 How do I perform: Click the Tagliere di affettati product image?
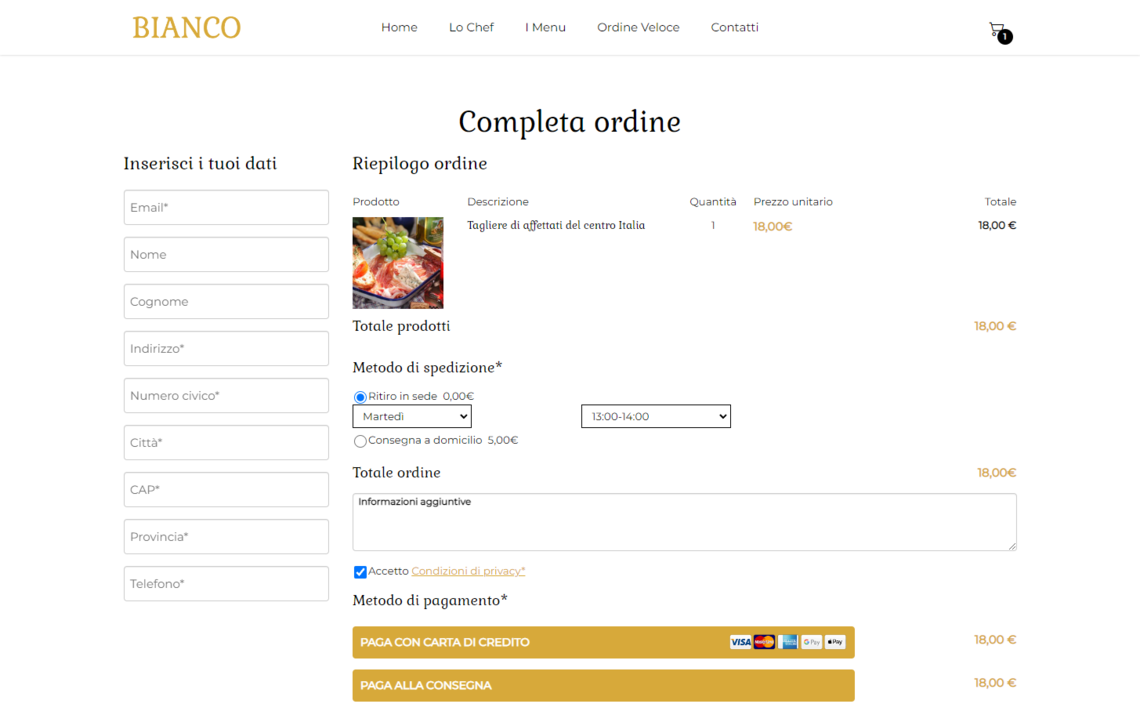point(398,263)
